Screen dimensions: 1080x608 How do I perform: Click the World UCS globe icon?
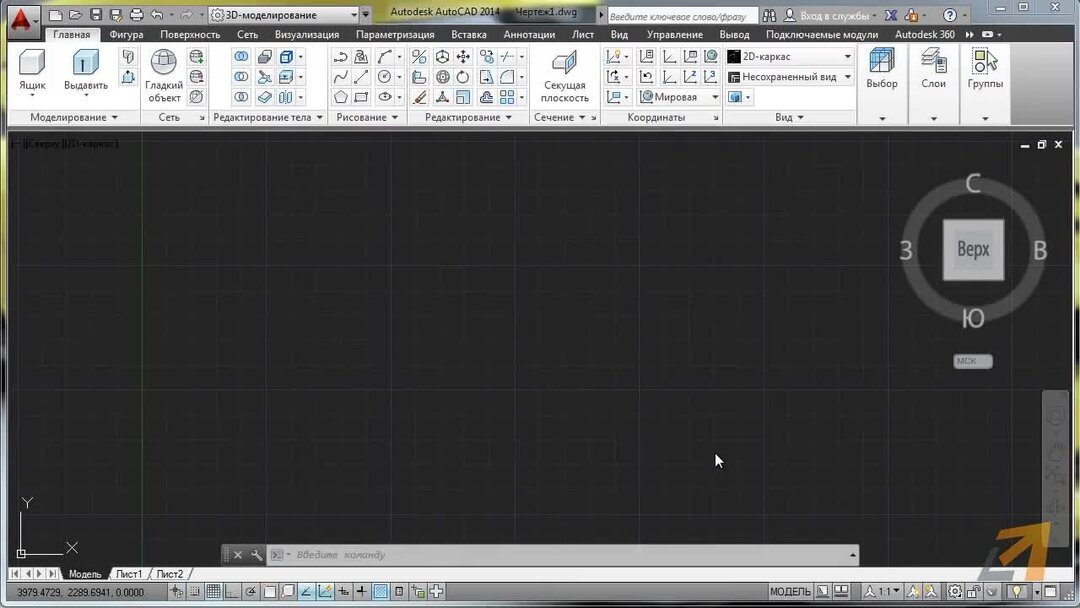point(710,56)
